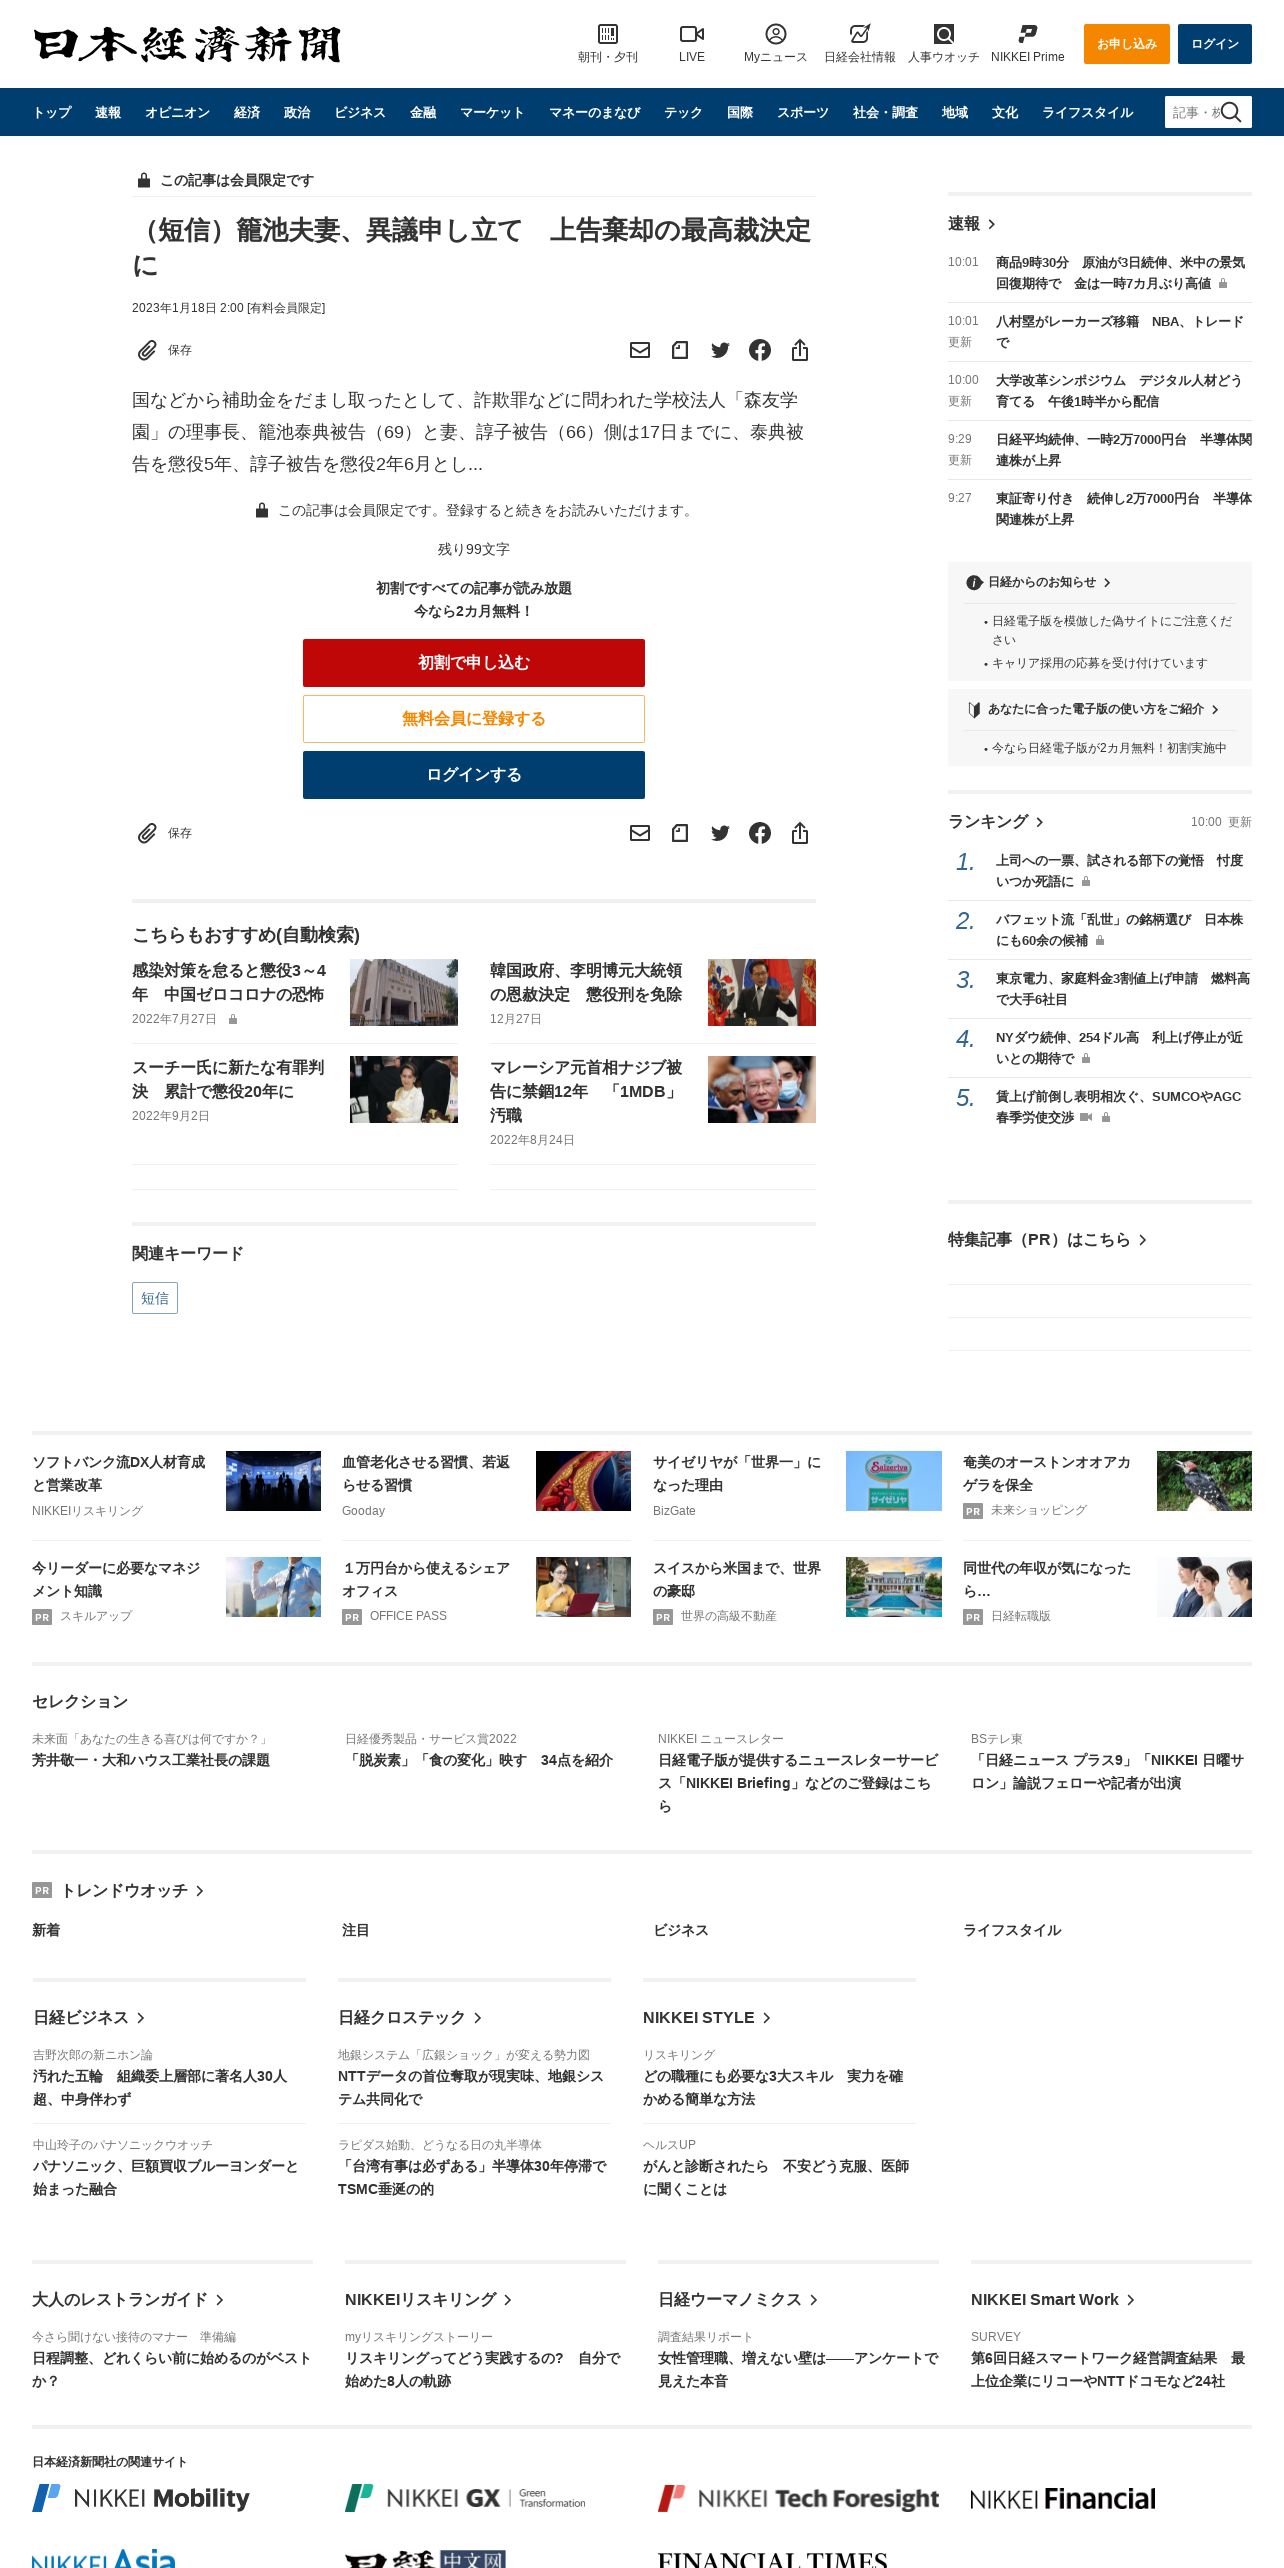
Task: Click 無料会員に登録する button
Action: 474,719
